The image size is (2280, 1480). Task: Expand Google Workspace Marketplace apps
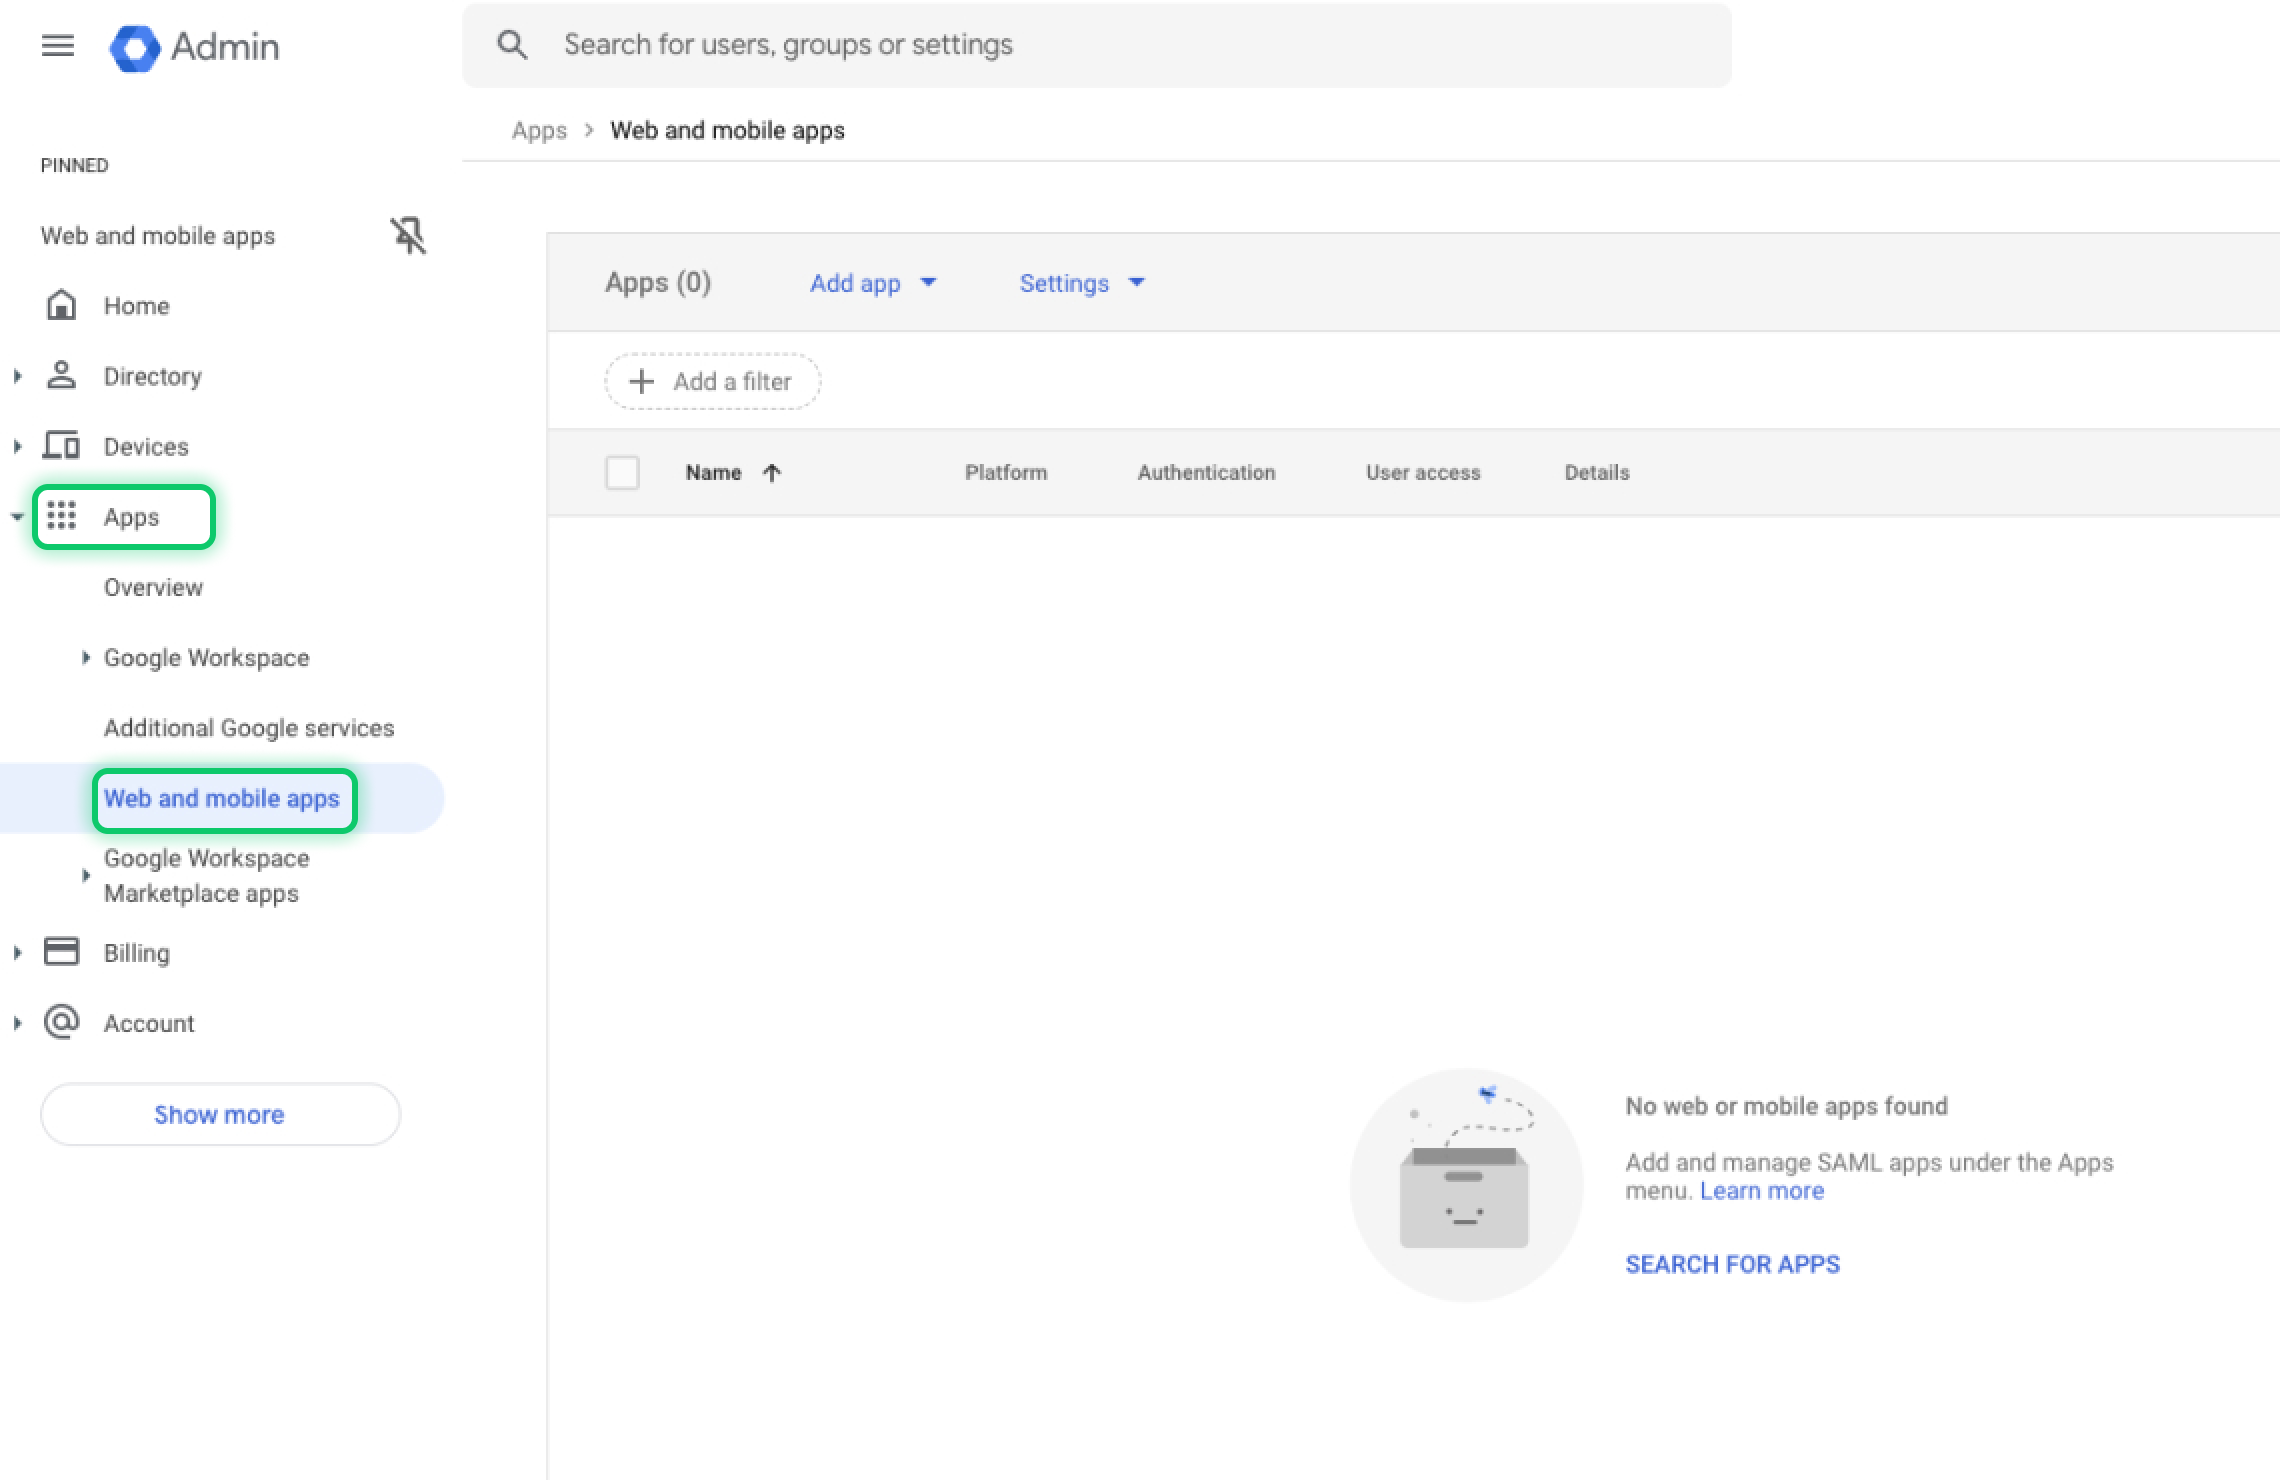tap(86, 876)
